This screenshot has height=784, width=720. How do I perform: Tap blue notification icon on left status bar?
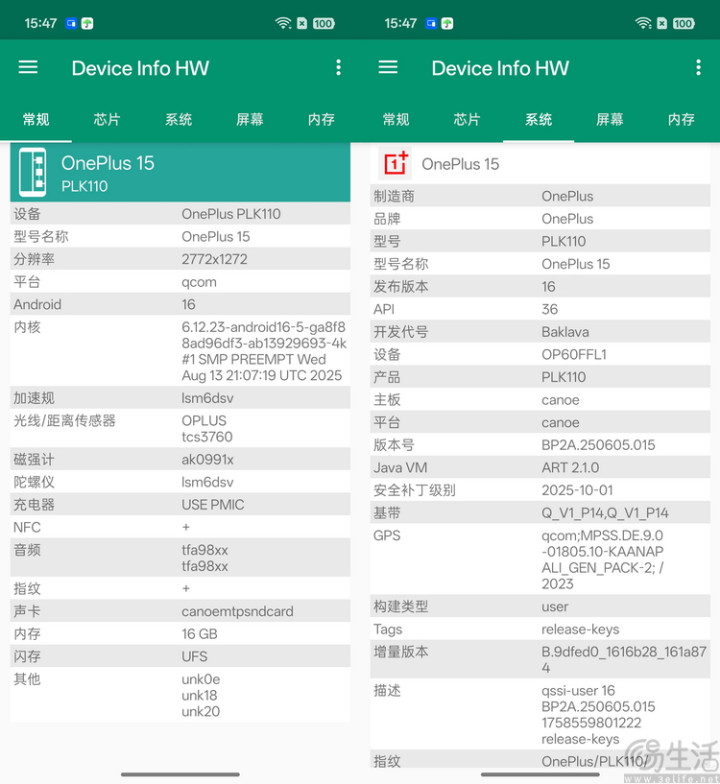coord(71,24)
